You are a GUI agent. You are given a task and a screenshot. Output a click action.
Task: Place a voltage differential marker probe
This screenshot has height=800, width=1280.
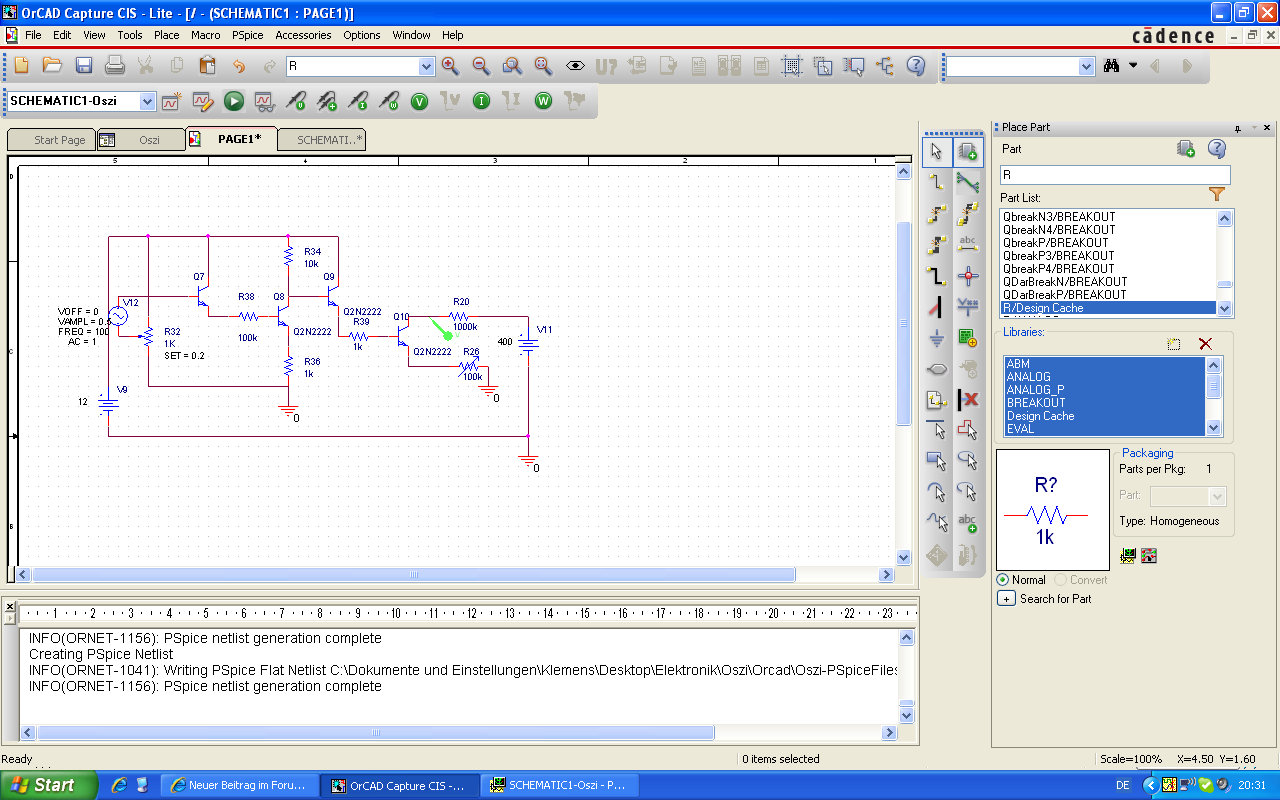pyautogui.click(x=327, y=101)
